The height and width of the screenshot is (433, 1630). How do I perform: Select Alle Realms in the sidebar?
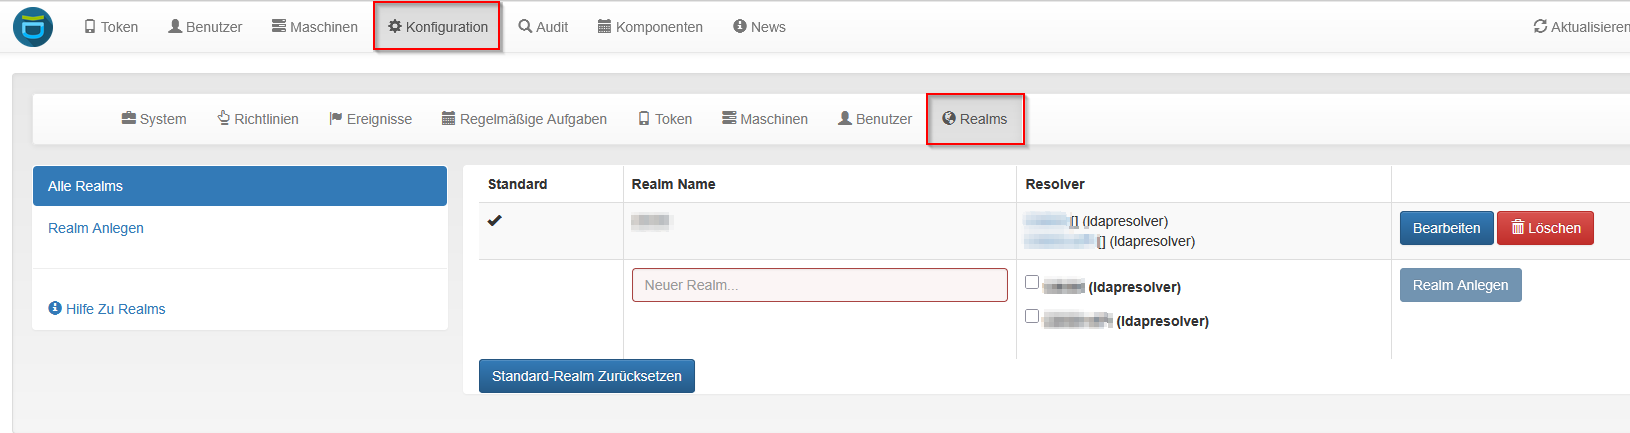coord(239,186)
